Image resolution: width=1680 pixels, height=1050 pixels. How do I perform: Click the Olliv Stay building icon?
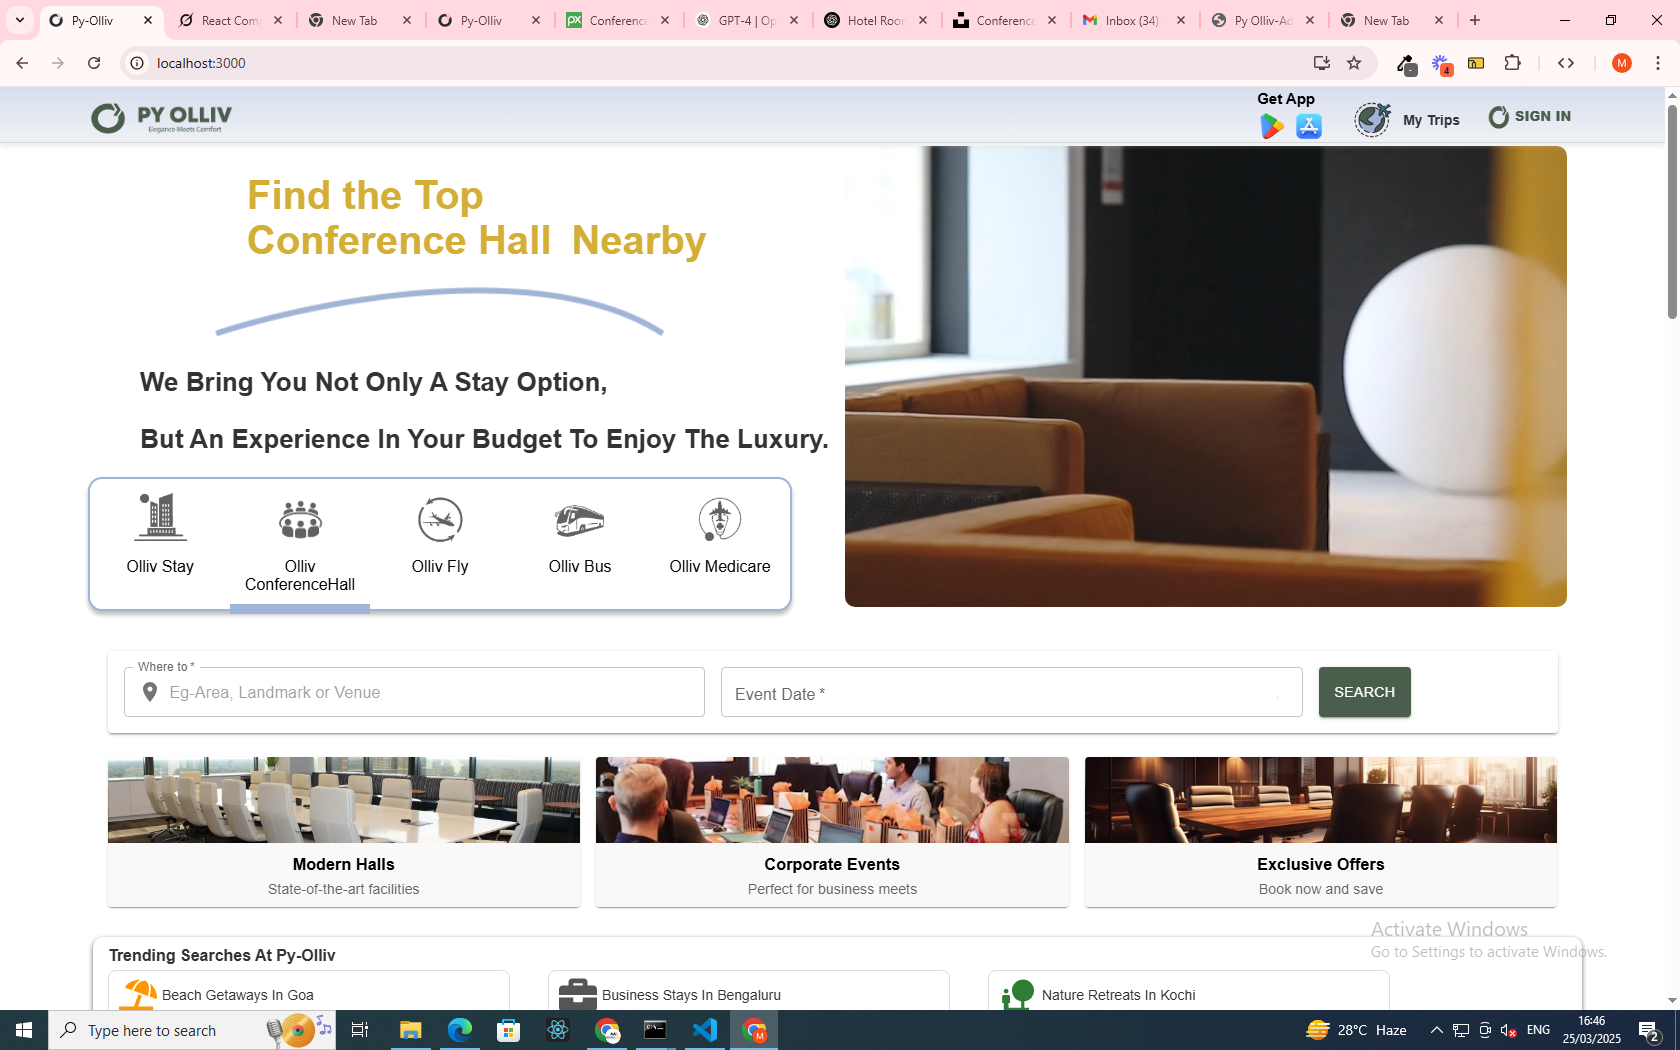click(160, 518)
